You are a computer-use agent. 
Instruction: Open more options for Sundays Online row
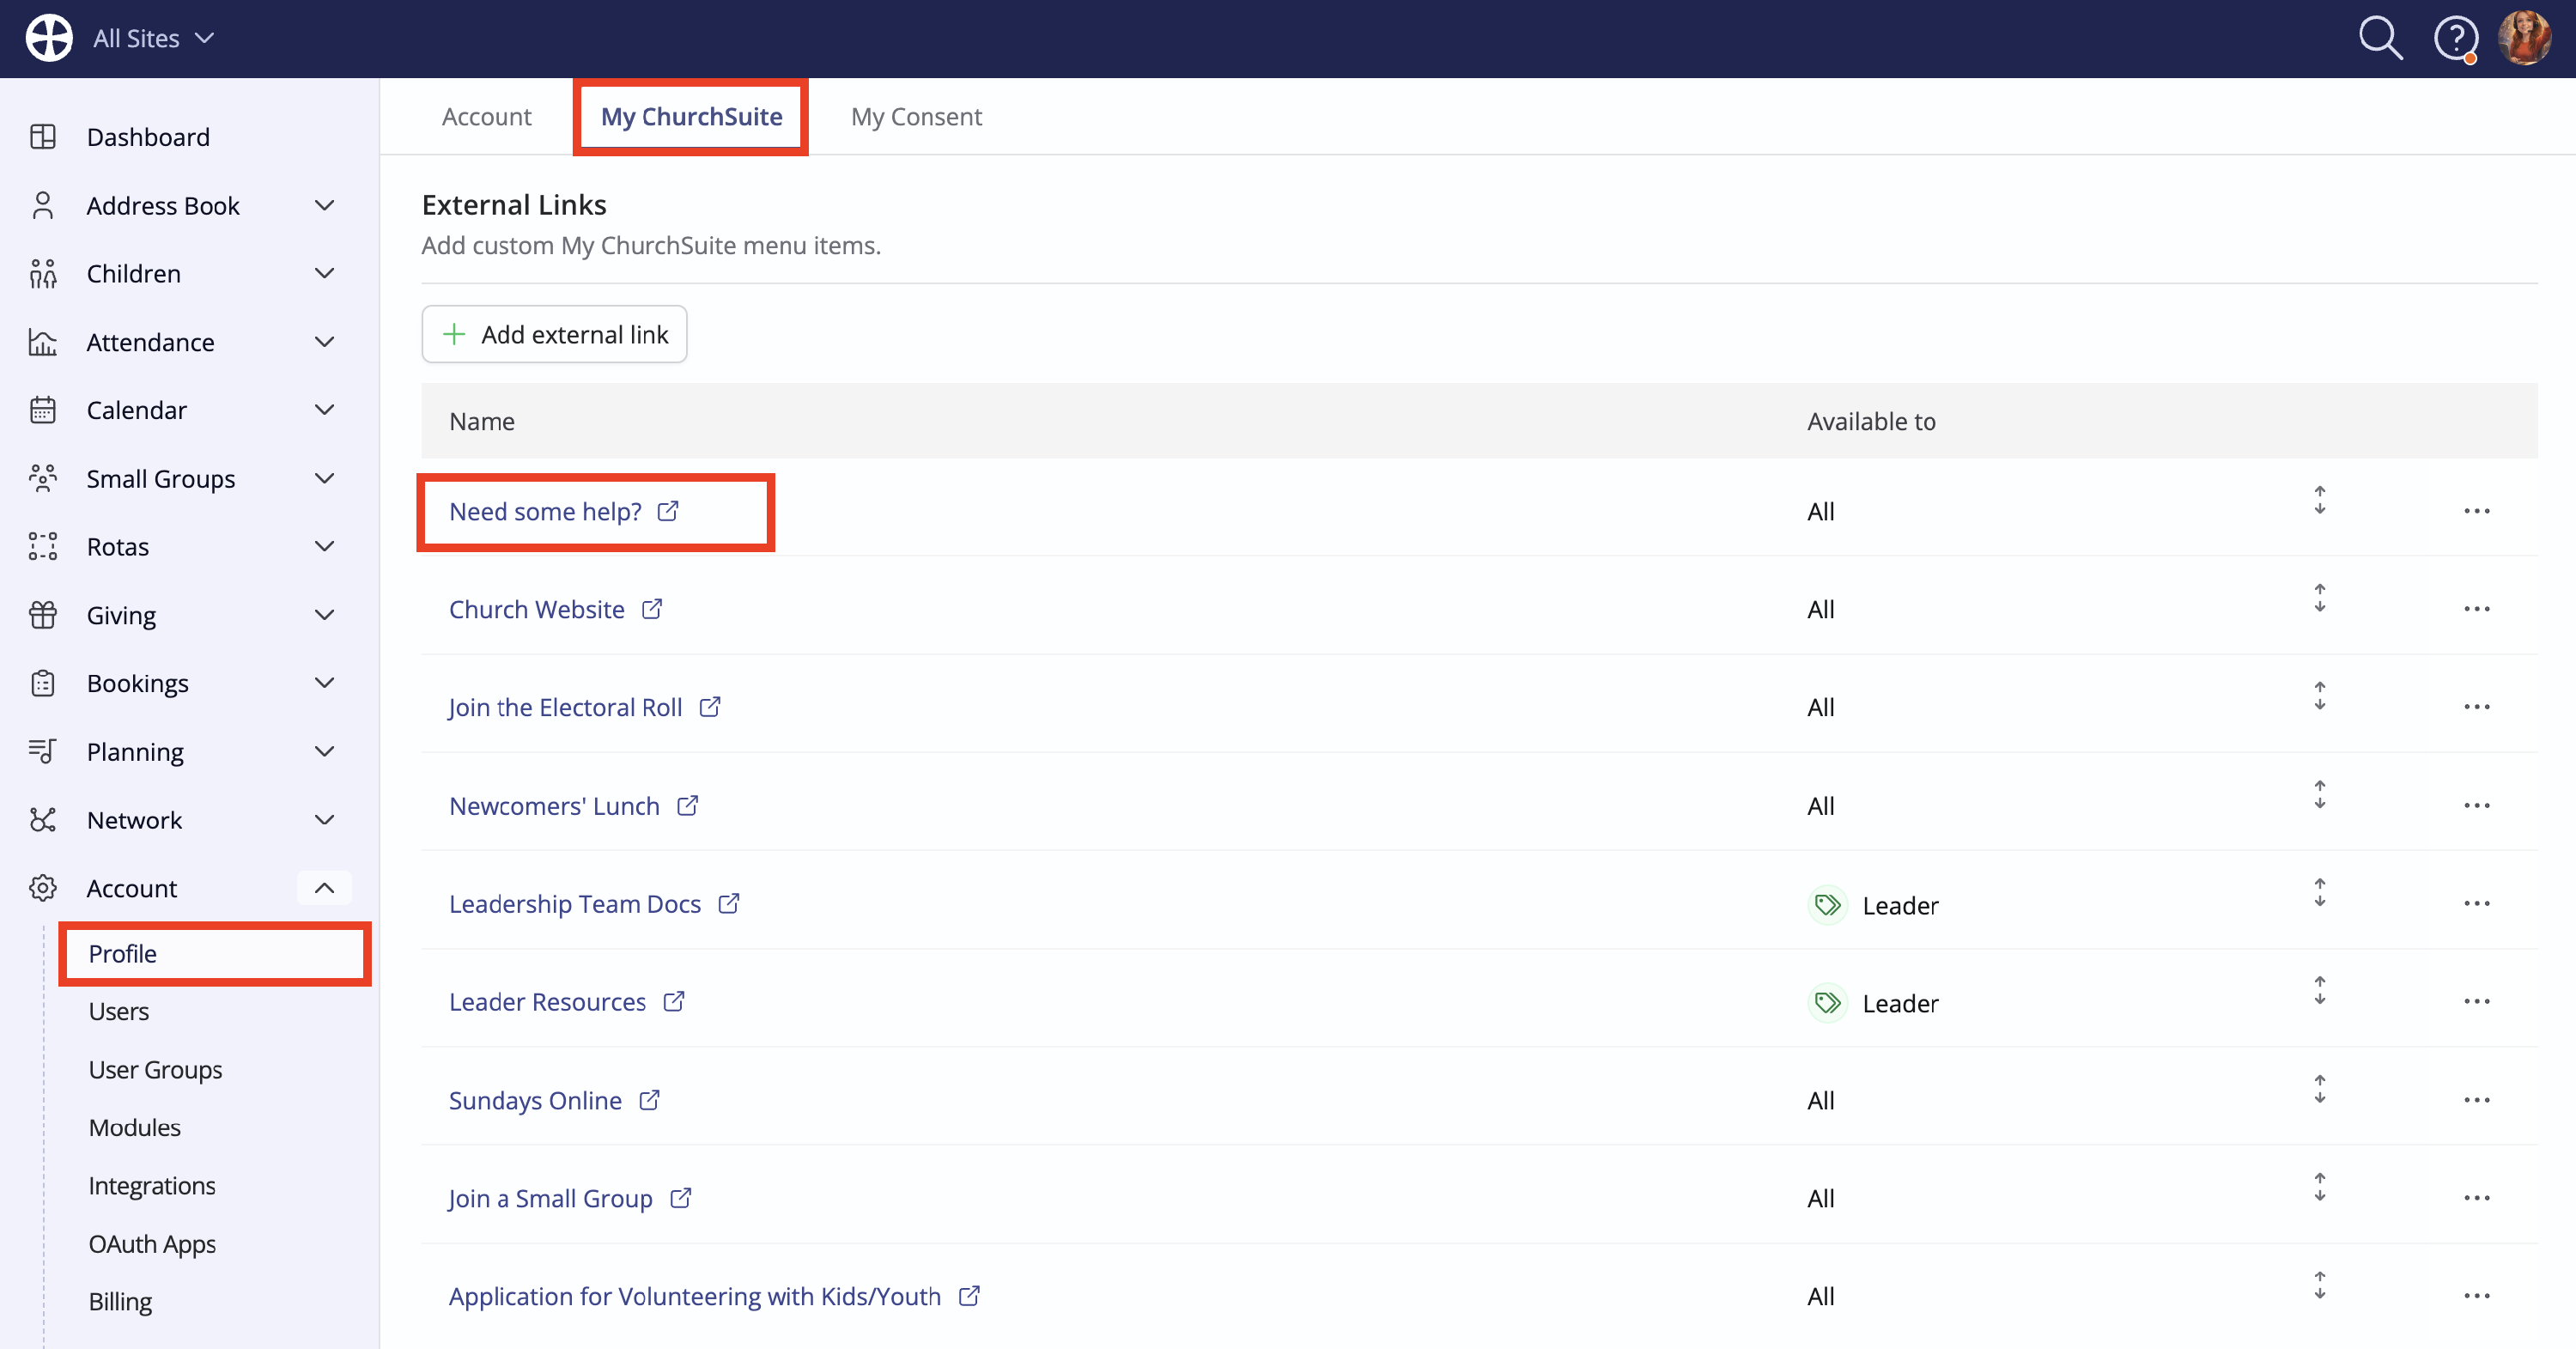tap(2476, 1100)
